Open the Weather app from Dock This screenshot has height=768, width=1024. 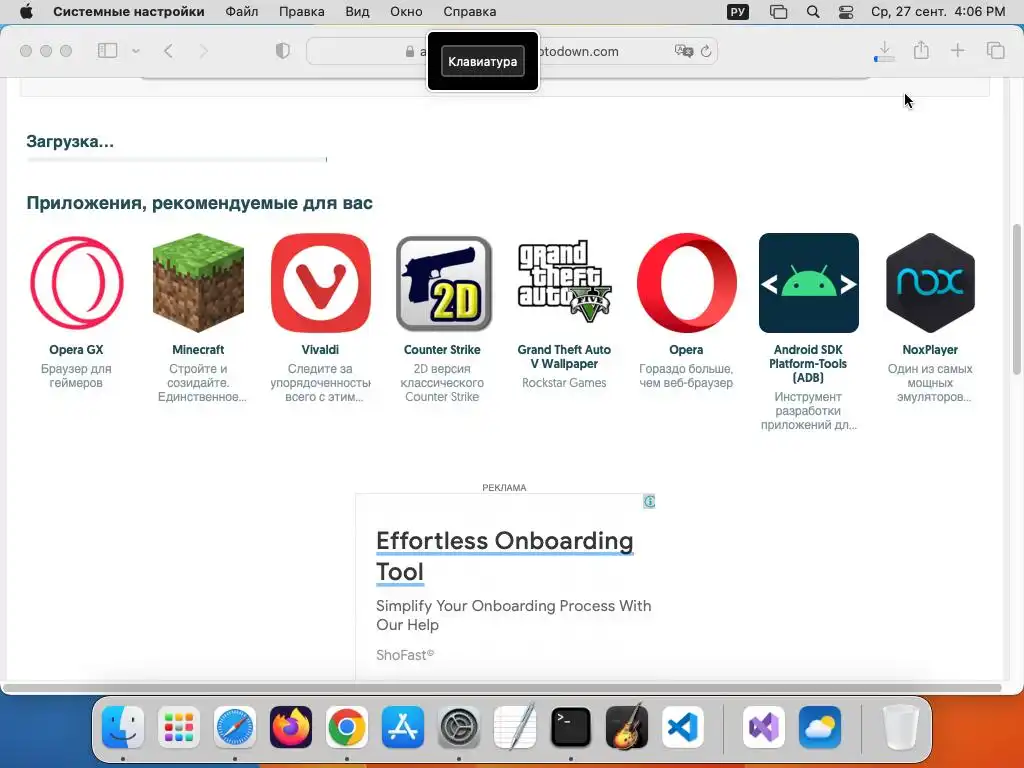tap(820, 727)
